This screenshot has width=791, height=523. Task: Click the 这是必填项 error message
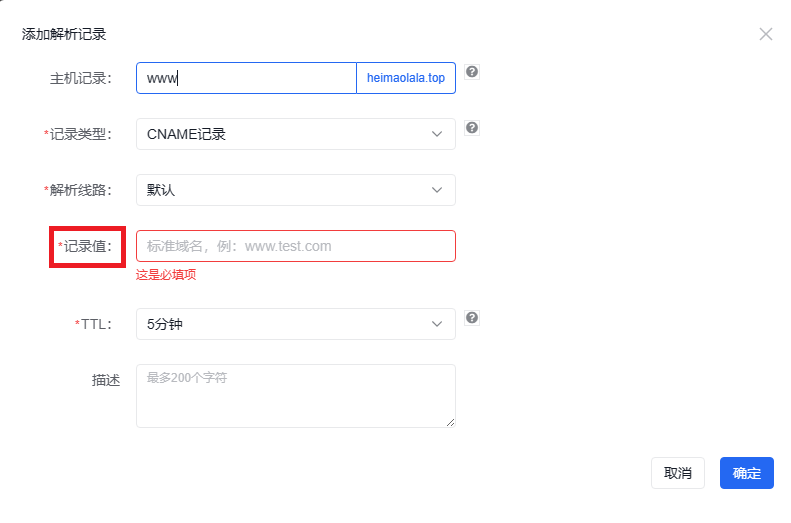[x=166, y=274]
